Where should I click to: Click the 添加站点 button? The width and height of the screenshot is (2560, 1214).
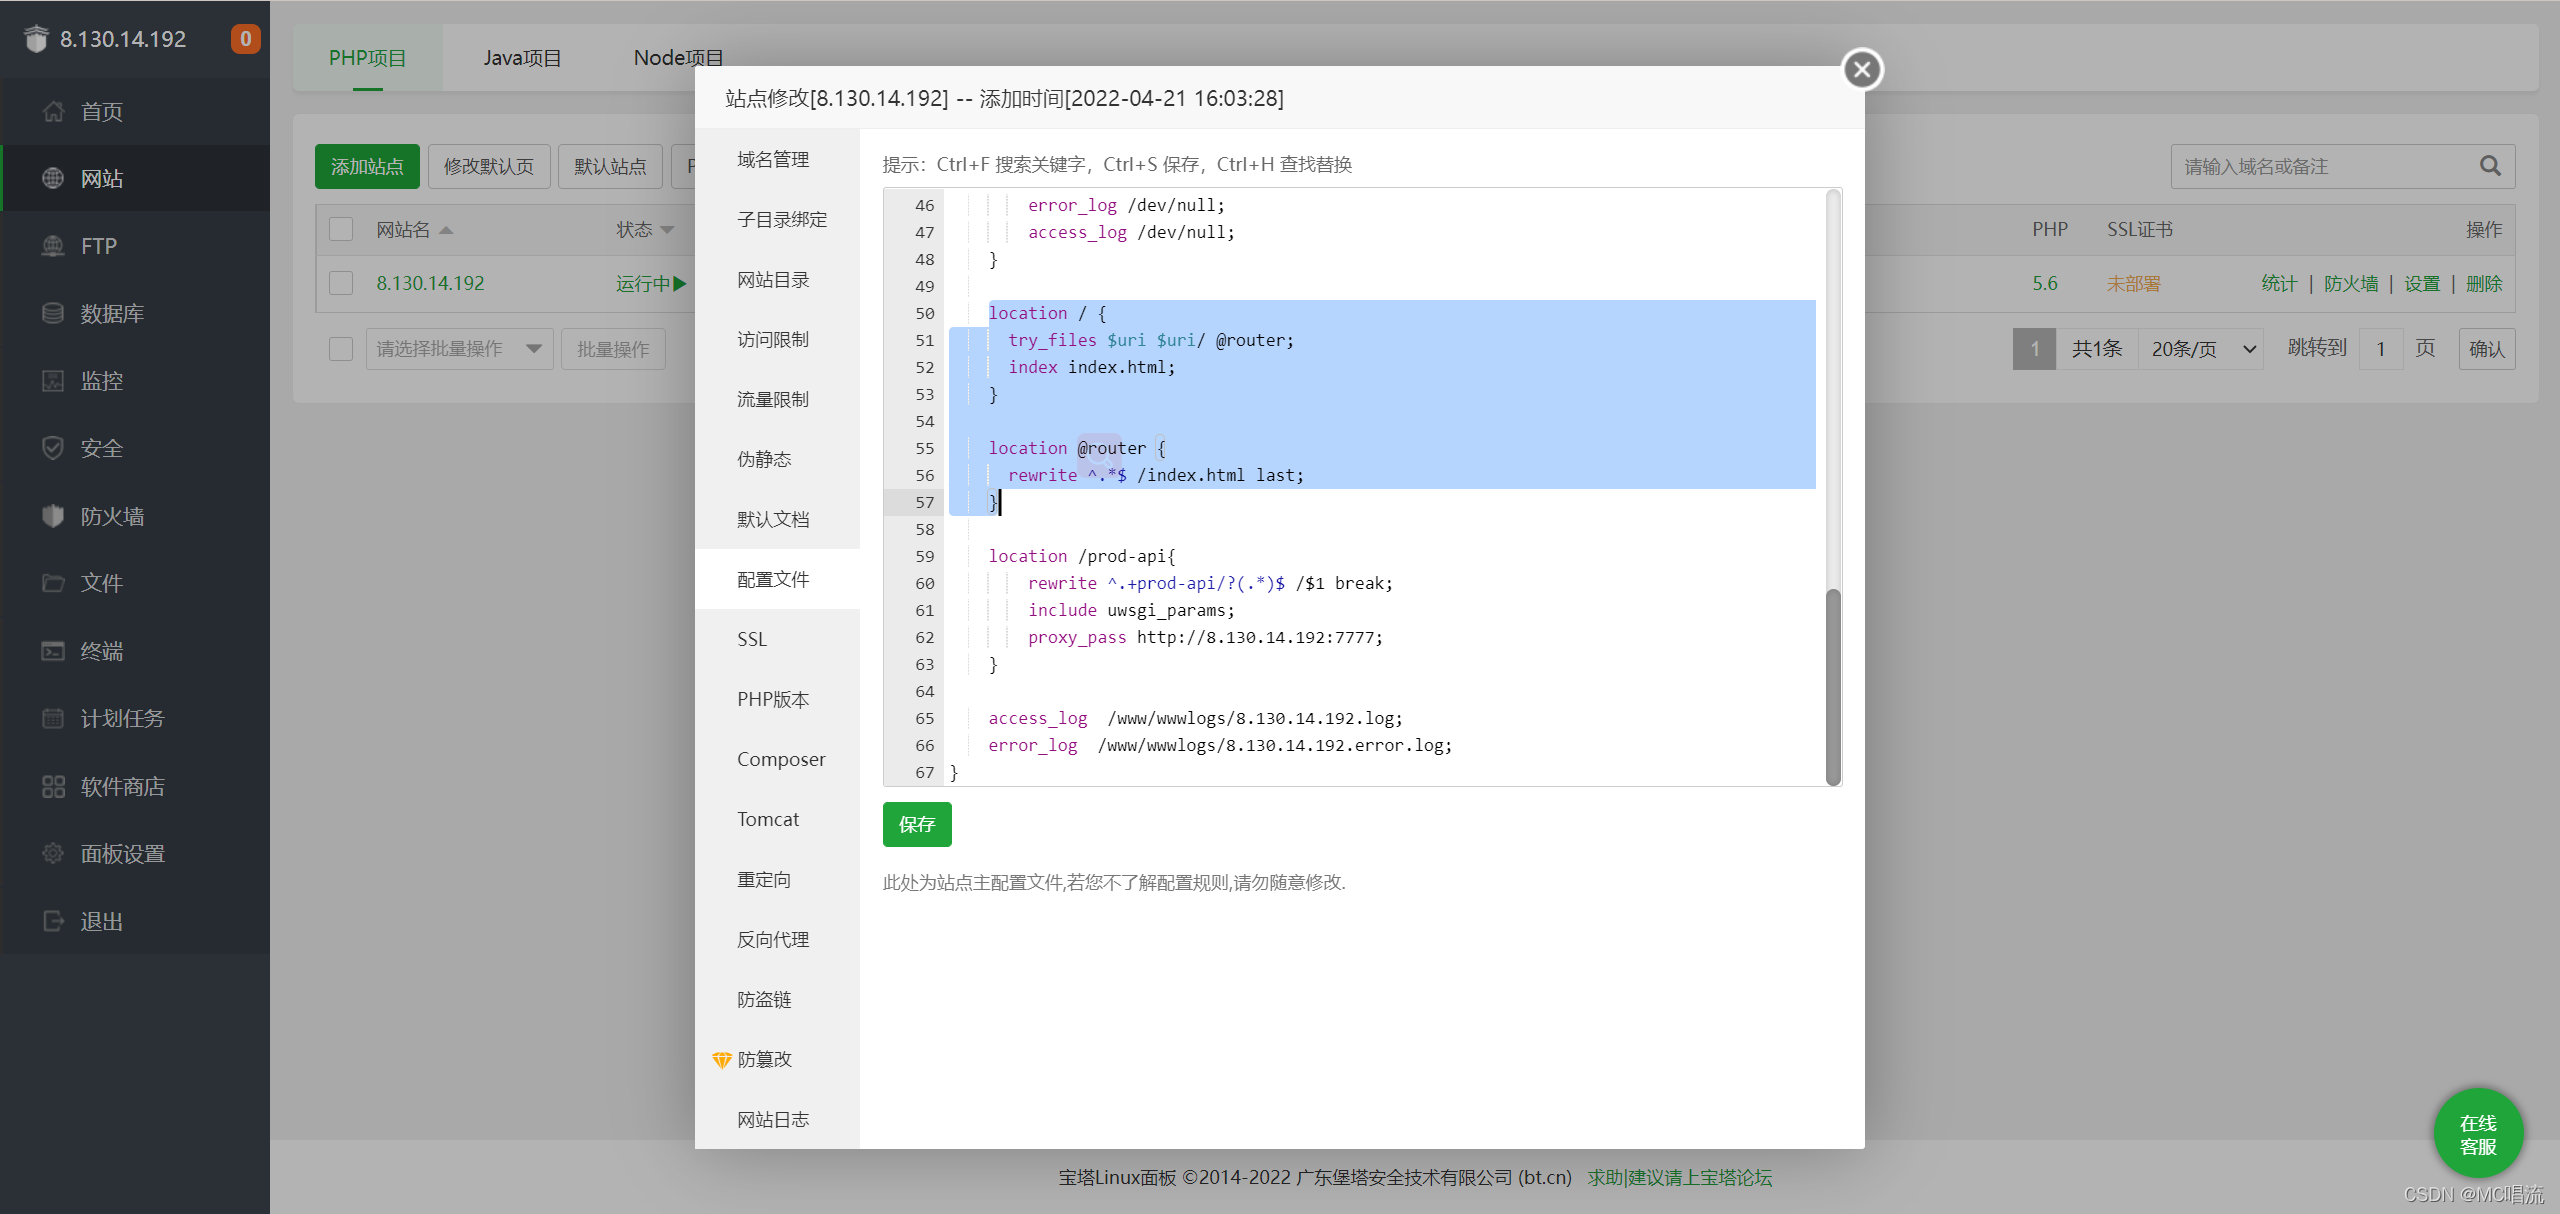point(367,166)
